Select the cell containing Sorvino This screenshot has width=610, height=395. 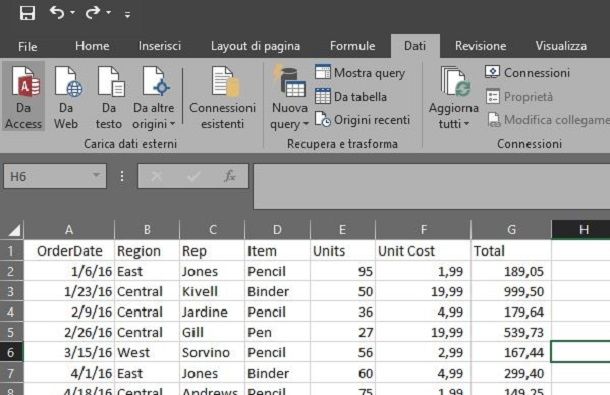212,352
